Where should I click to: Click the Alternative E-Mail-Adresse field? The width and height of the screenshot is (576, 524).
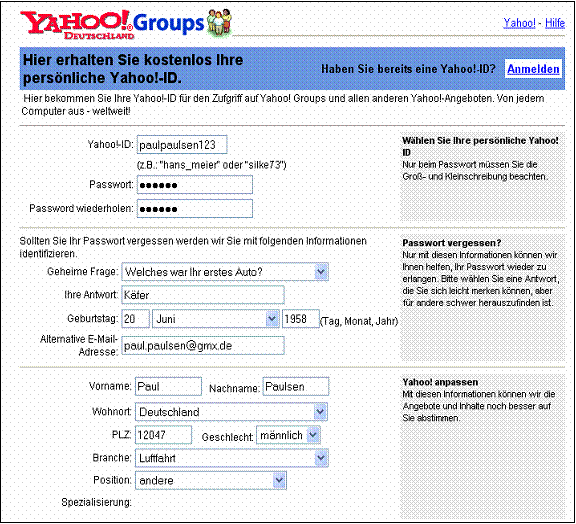point(203,345)
